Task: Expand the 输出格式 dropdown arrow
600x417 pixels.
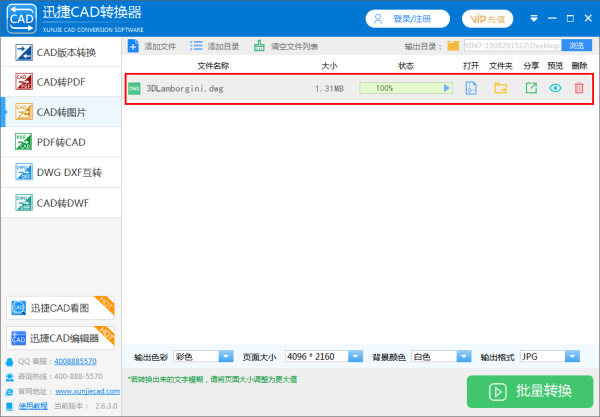Action: [x=572, y=357]
